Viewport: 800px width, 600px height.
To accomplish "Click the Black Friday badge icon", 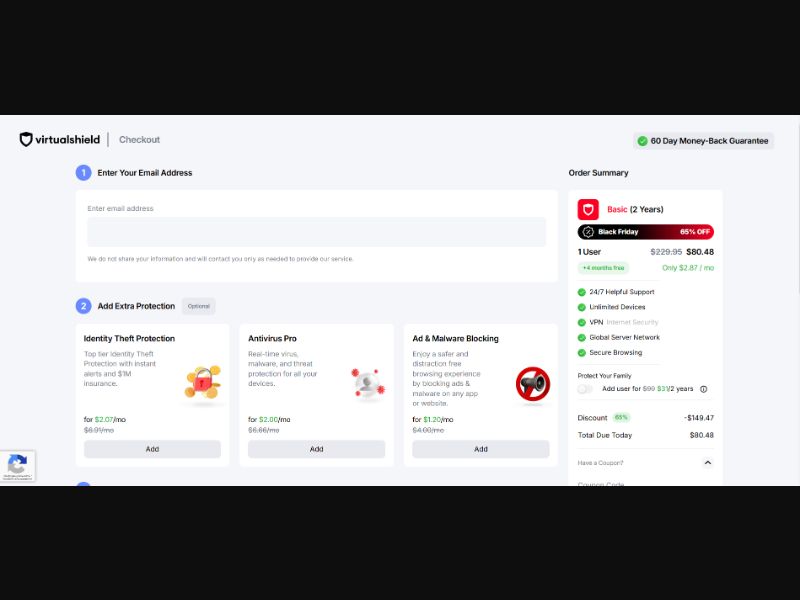I will coord(589,231).
